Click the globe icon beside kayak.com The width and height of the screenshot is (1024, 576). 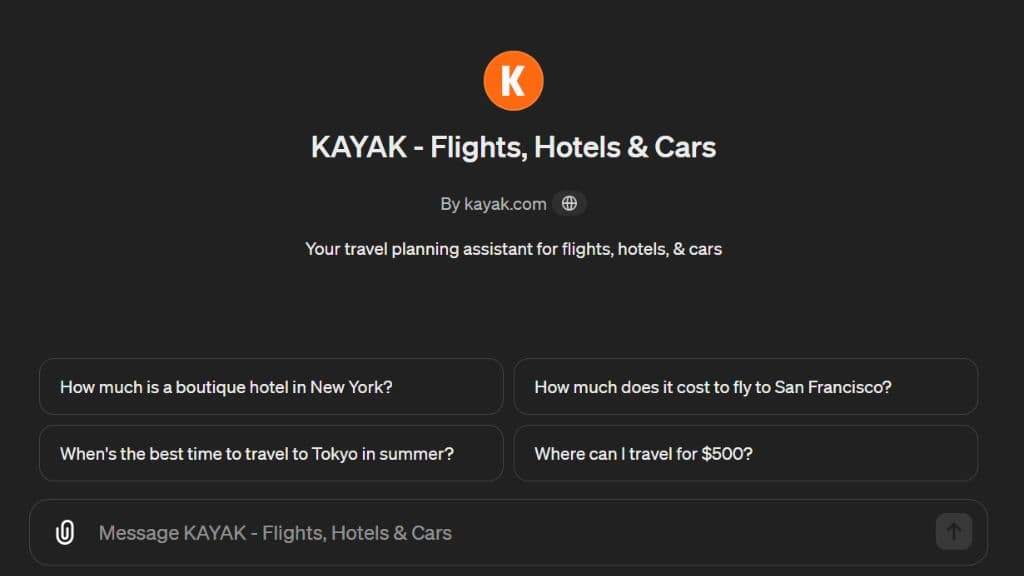(569, 204)
